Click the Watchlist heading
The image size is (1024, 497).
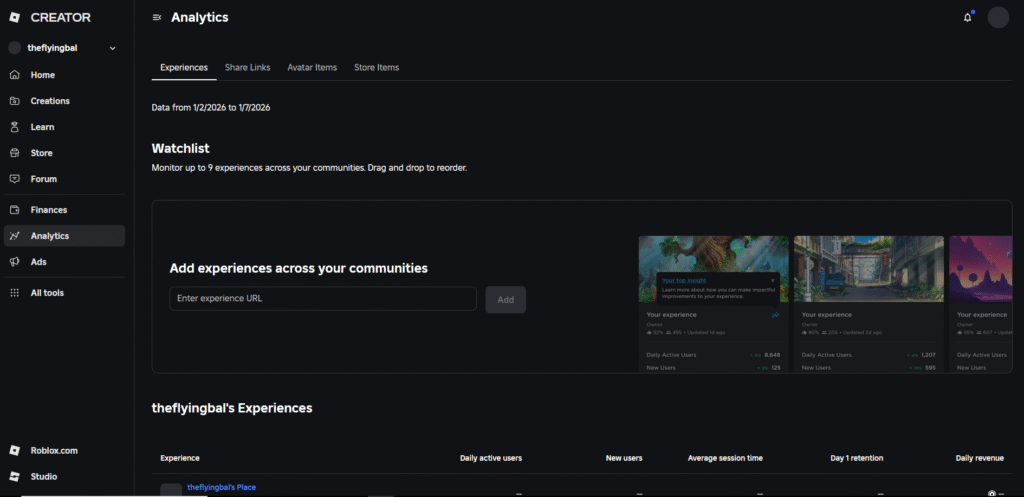coord(180,148)
